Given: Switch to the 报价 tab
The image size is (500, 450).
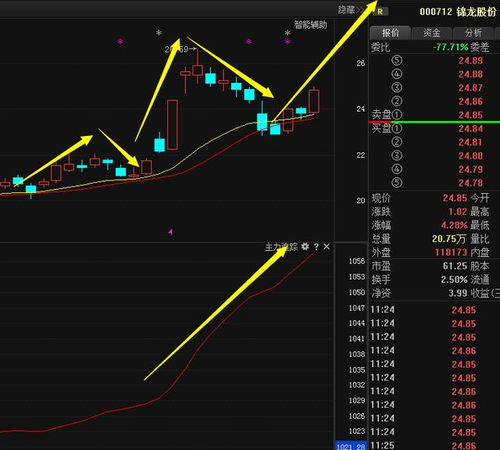Looking at the screenshot, I should click(x=390, y=33).
